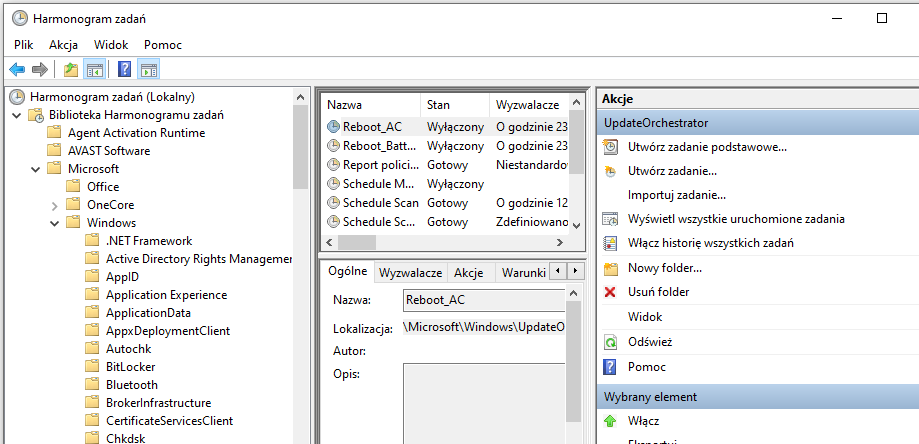Click Włącz historię wszystkich zadań
The height and width of the screenshot is (444, 919).
tap(711, 243)
